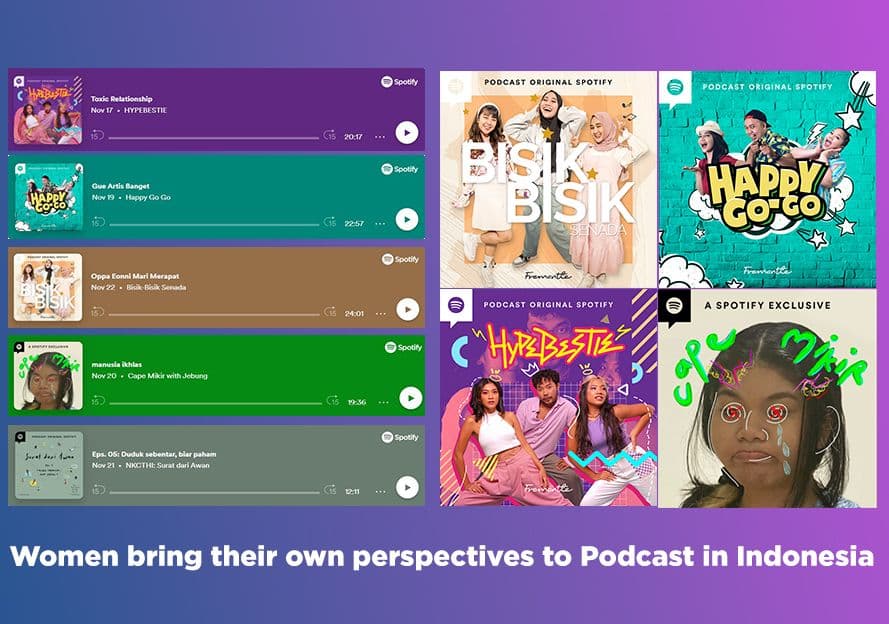Click Happy Go-Go thumbnail in teal player
Screen dimensions: 889x624
point(48,197)
